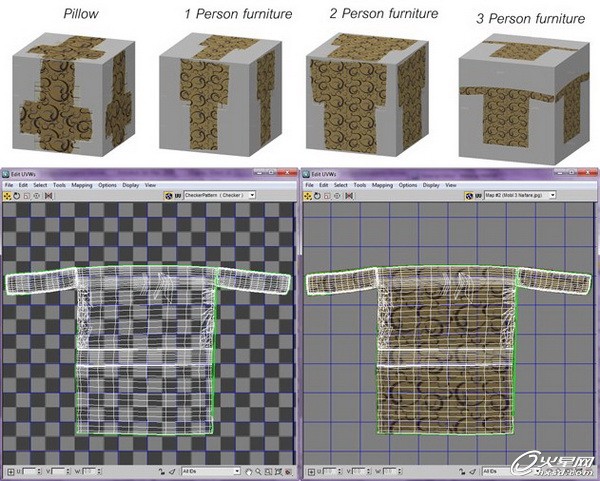Click the 2 Person furniture cube preview
Image resolution: width=600 pixels, height=481 pixels.
tap(367, 94)
